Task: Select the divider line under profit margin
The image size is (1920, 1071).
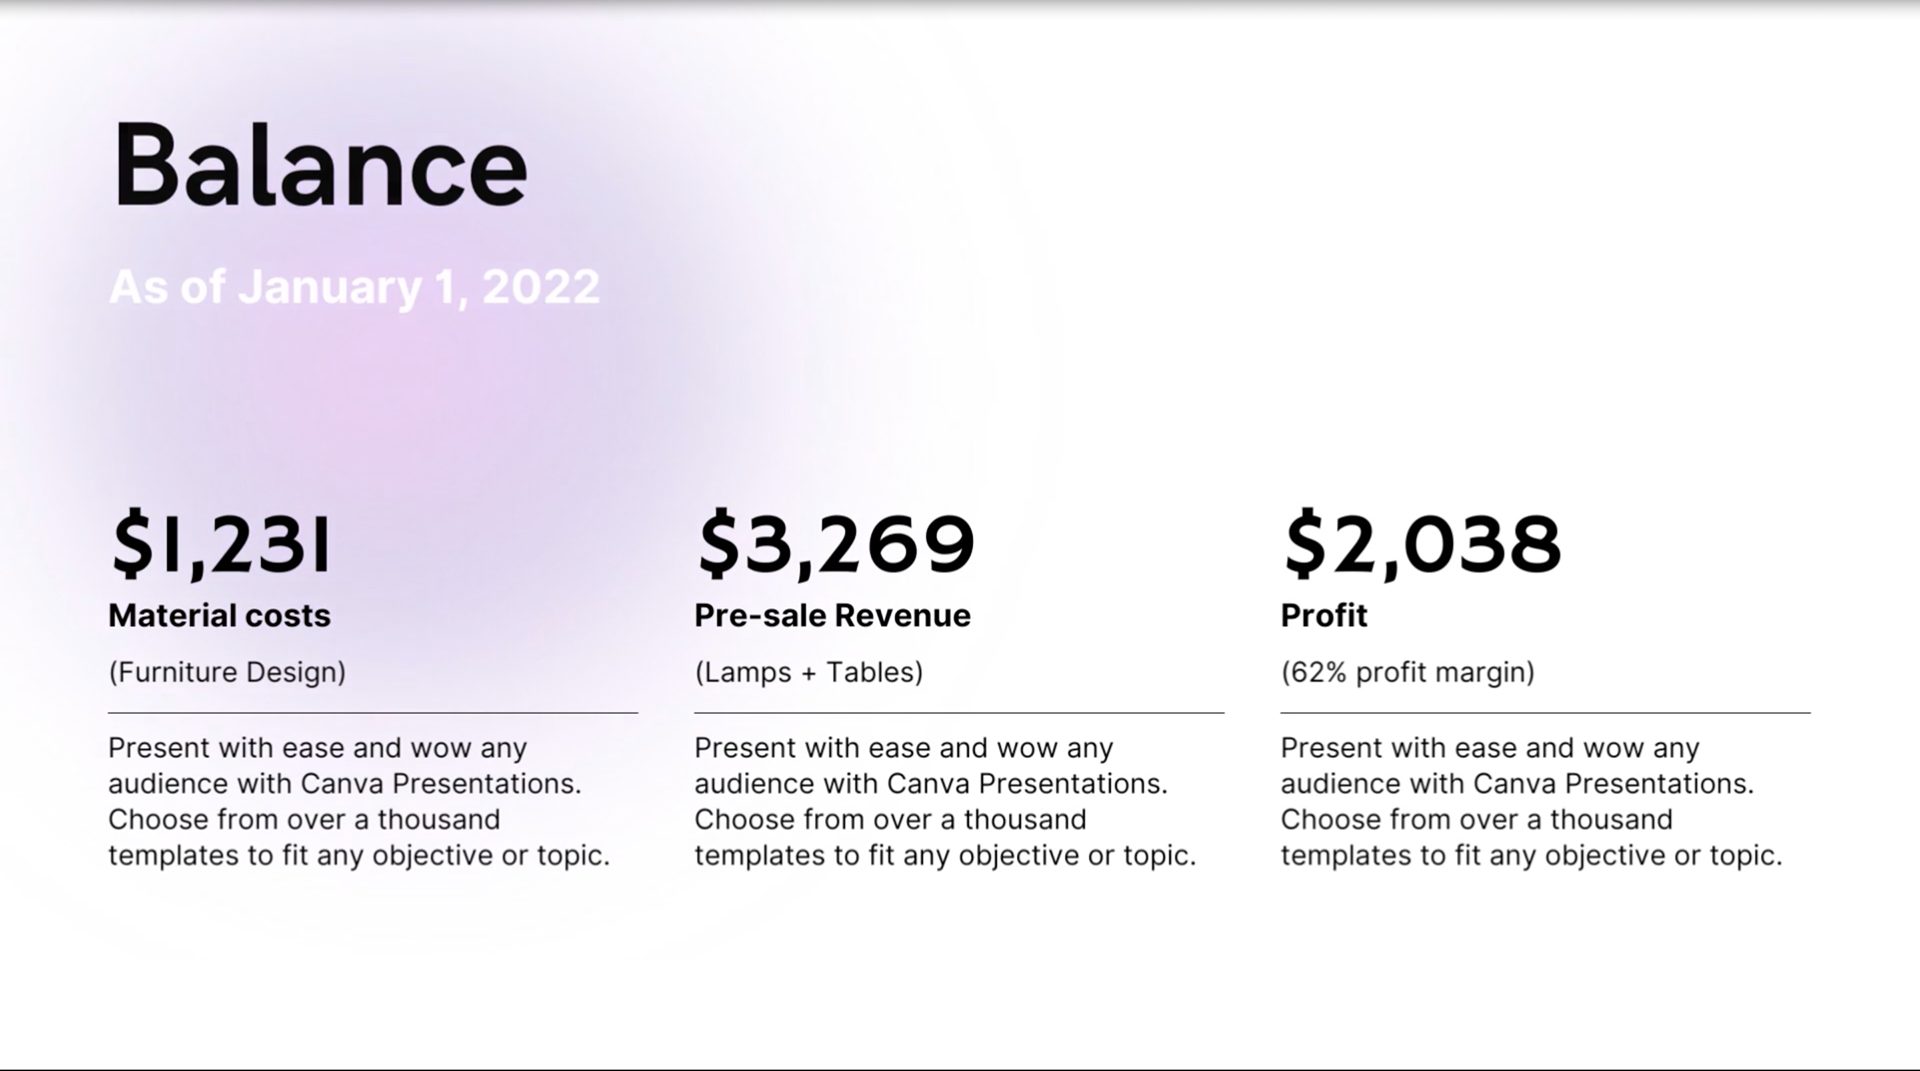Action: (1545, 713)
